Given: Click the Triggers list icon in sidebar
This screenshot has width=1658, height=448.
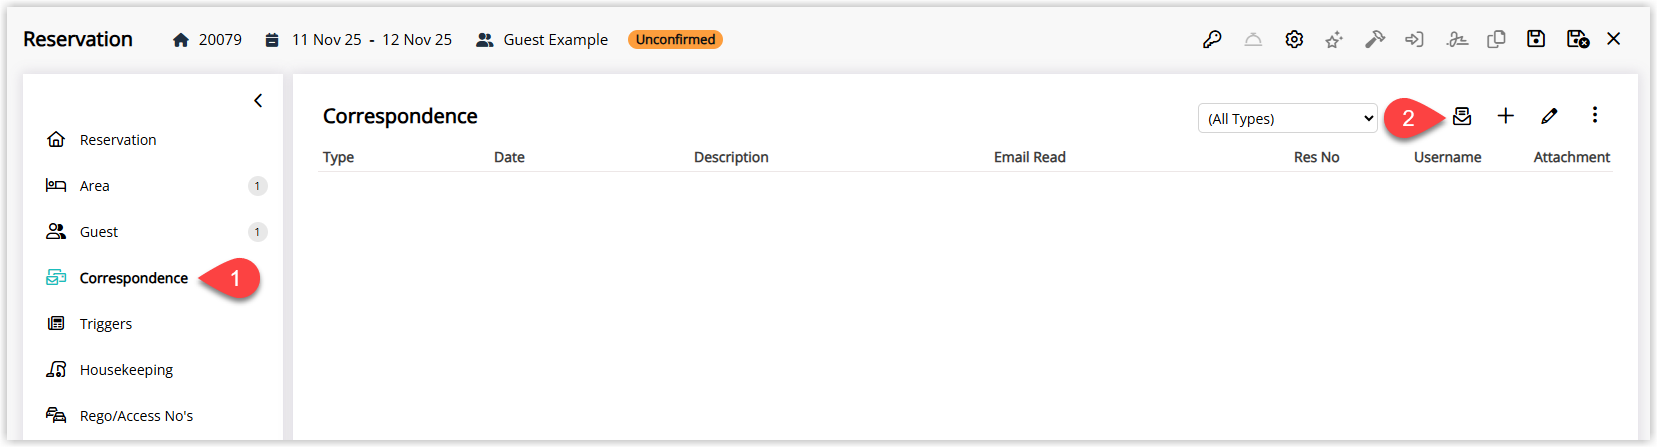Looking at the screenshot, I should pos(56,323).
